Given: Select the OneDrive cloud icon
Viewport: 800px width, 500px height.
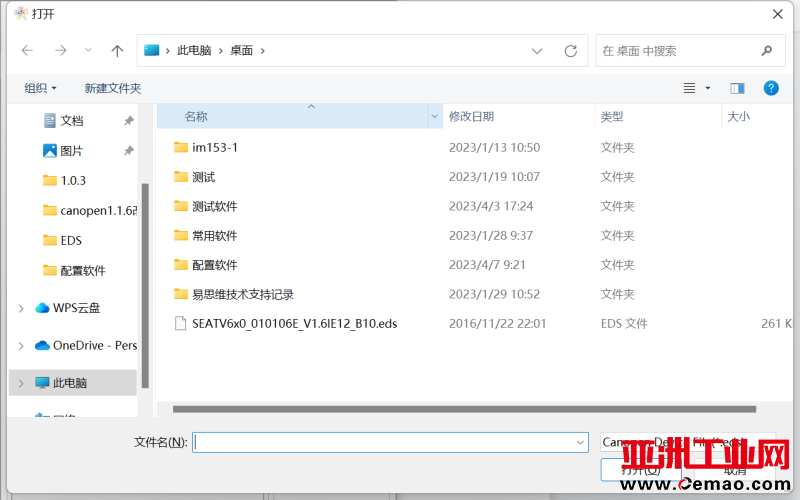Looking at the screenshot, I should click(x=42, y=346).
